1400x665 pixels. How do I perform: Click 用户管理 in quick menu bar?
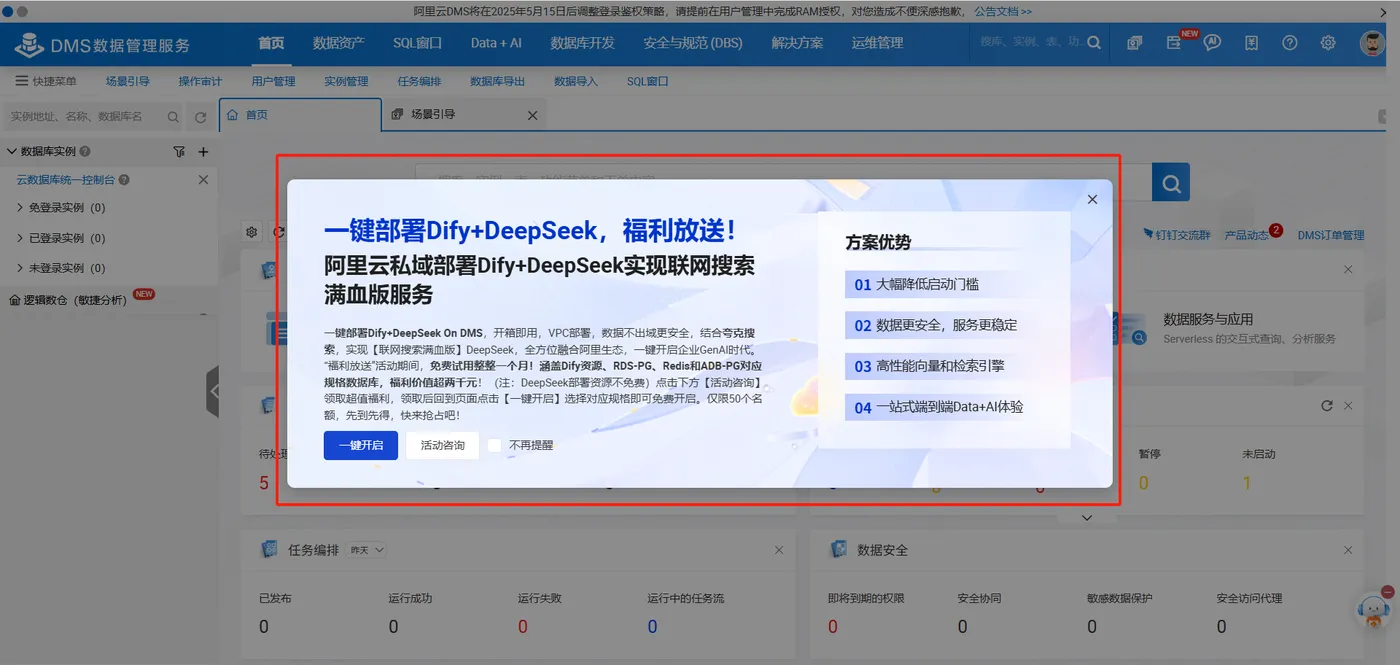coord(273,81)
